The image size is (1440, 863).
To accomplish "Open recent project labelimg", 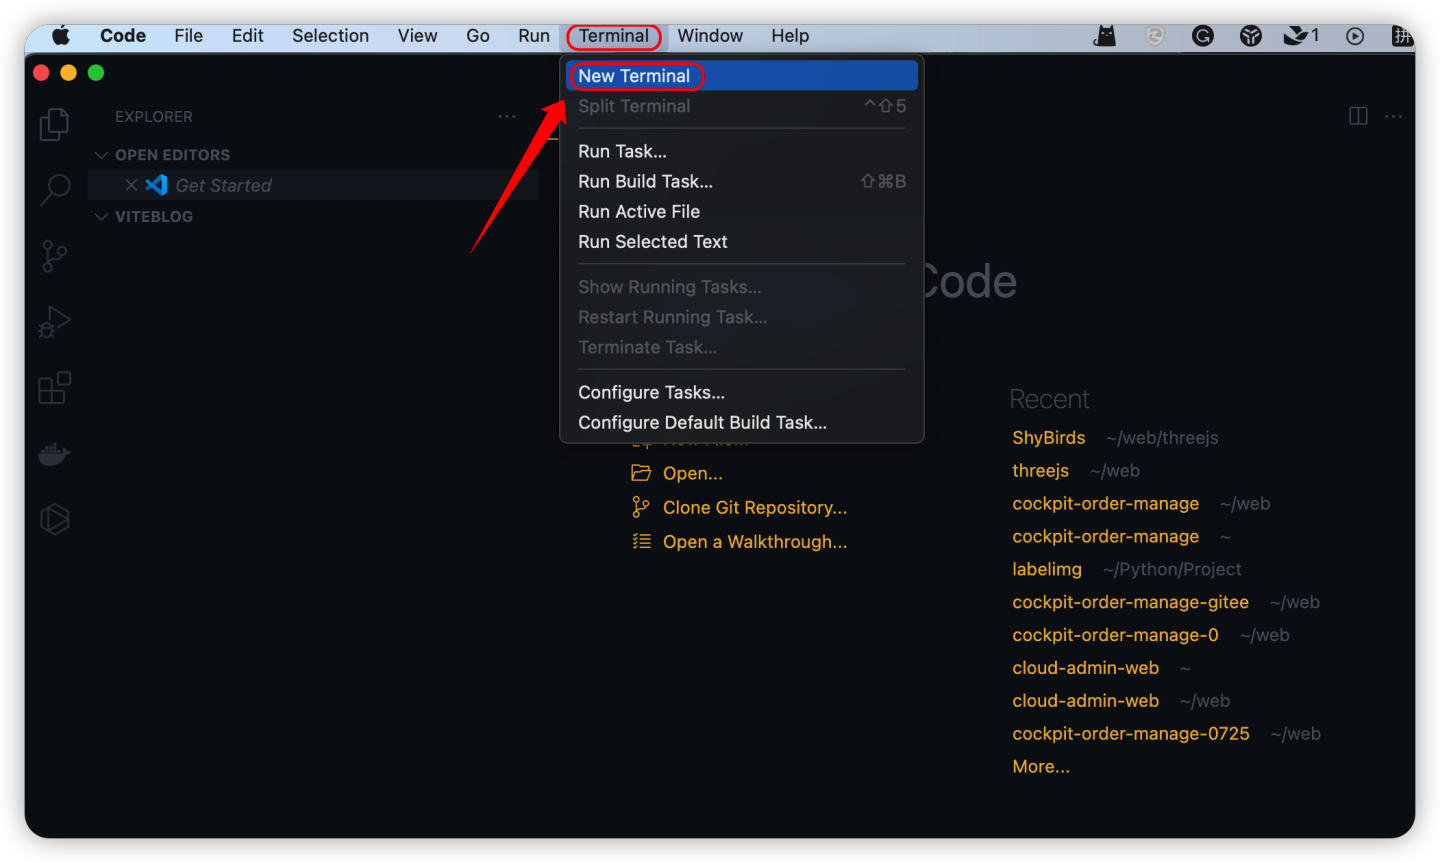I will pos(1047,569).
